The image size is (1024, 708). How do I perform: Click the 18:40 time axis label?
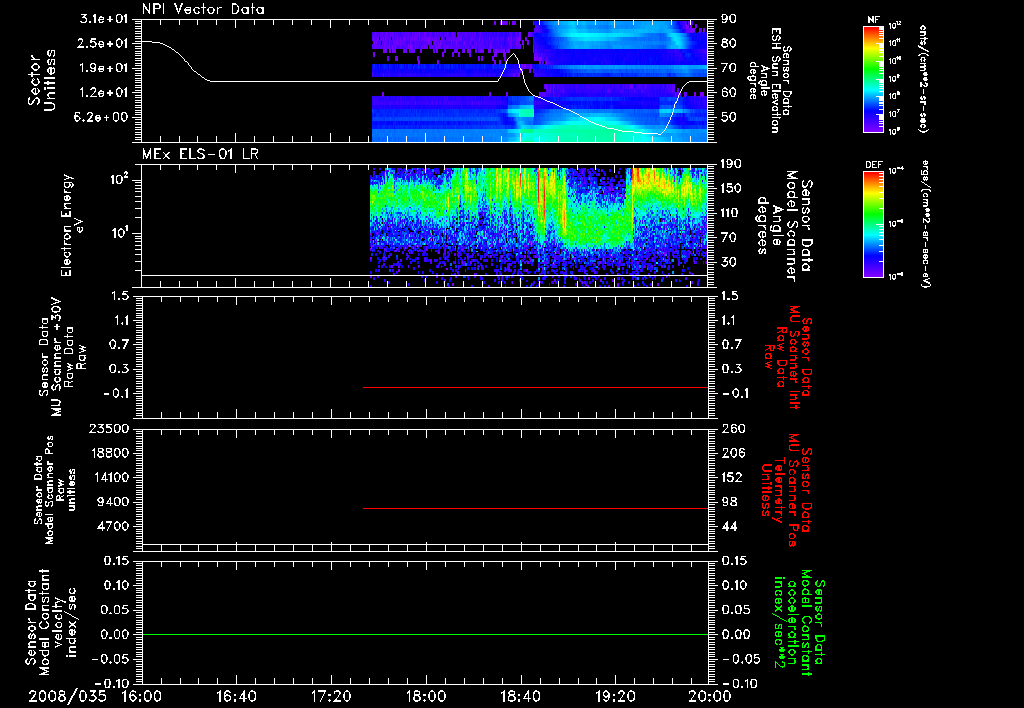point(520,696)
